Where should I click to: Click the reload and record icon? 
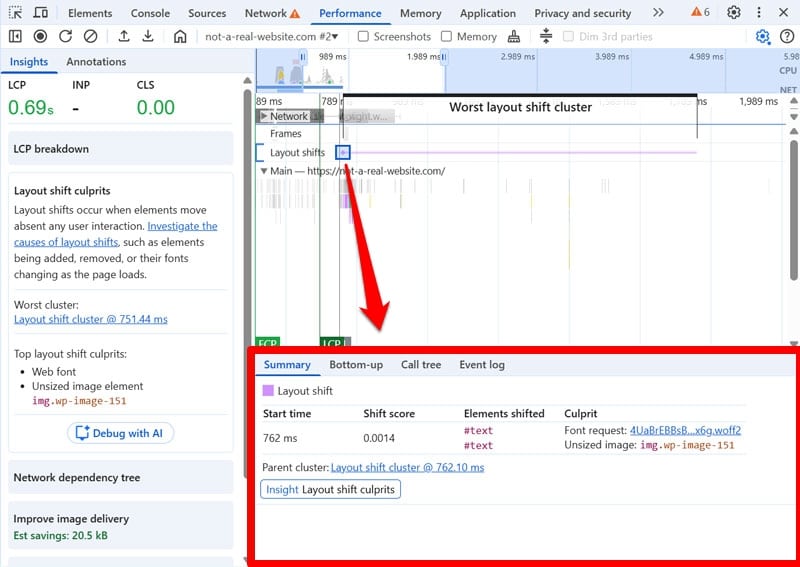pyautogui.click(x=66, y=36)
